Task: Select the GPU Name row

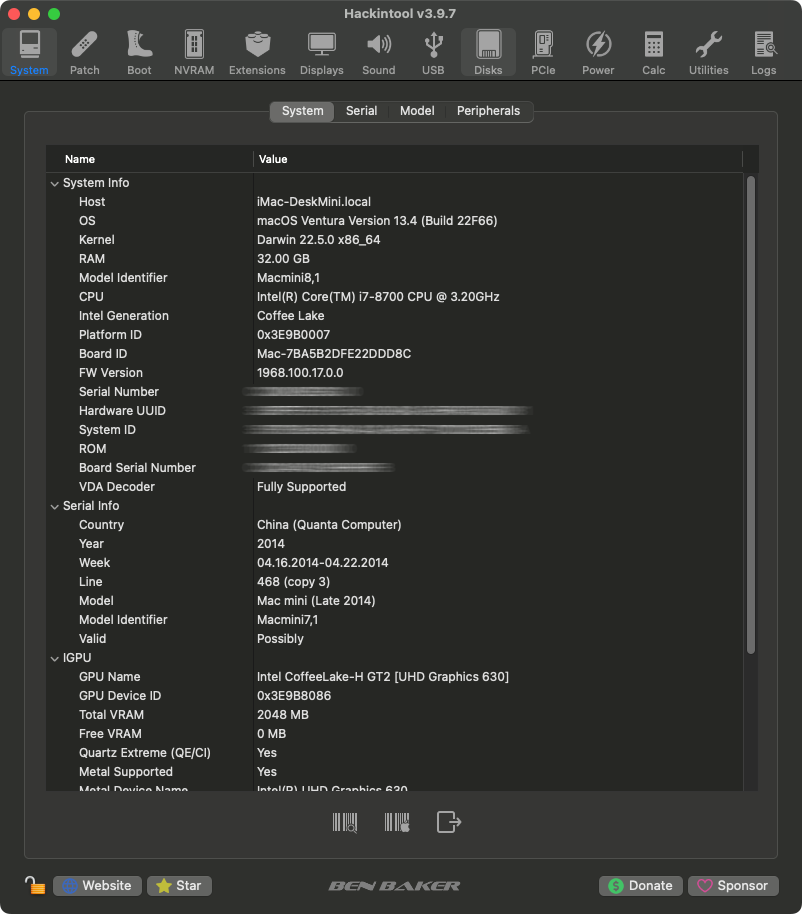Action: 395,677
